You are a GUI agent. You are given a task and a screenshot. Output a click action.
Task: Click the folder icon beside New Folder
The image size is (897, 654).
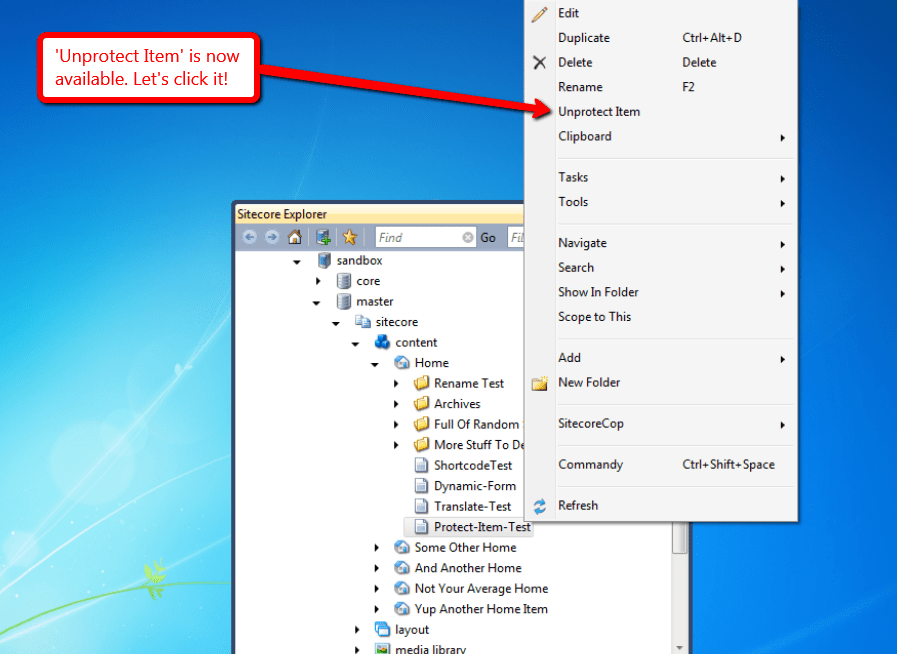point(539,382)
